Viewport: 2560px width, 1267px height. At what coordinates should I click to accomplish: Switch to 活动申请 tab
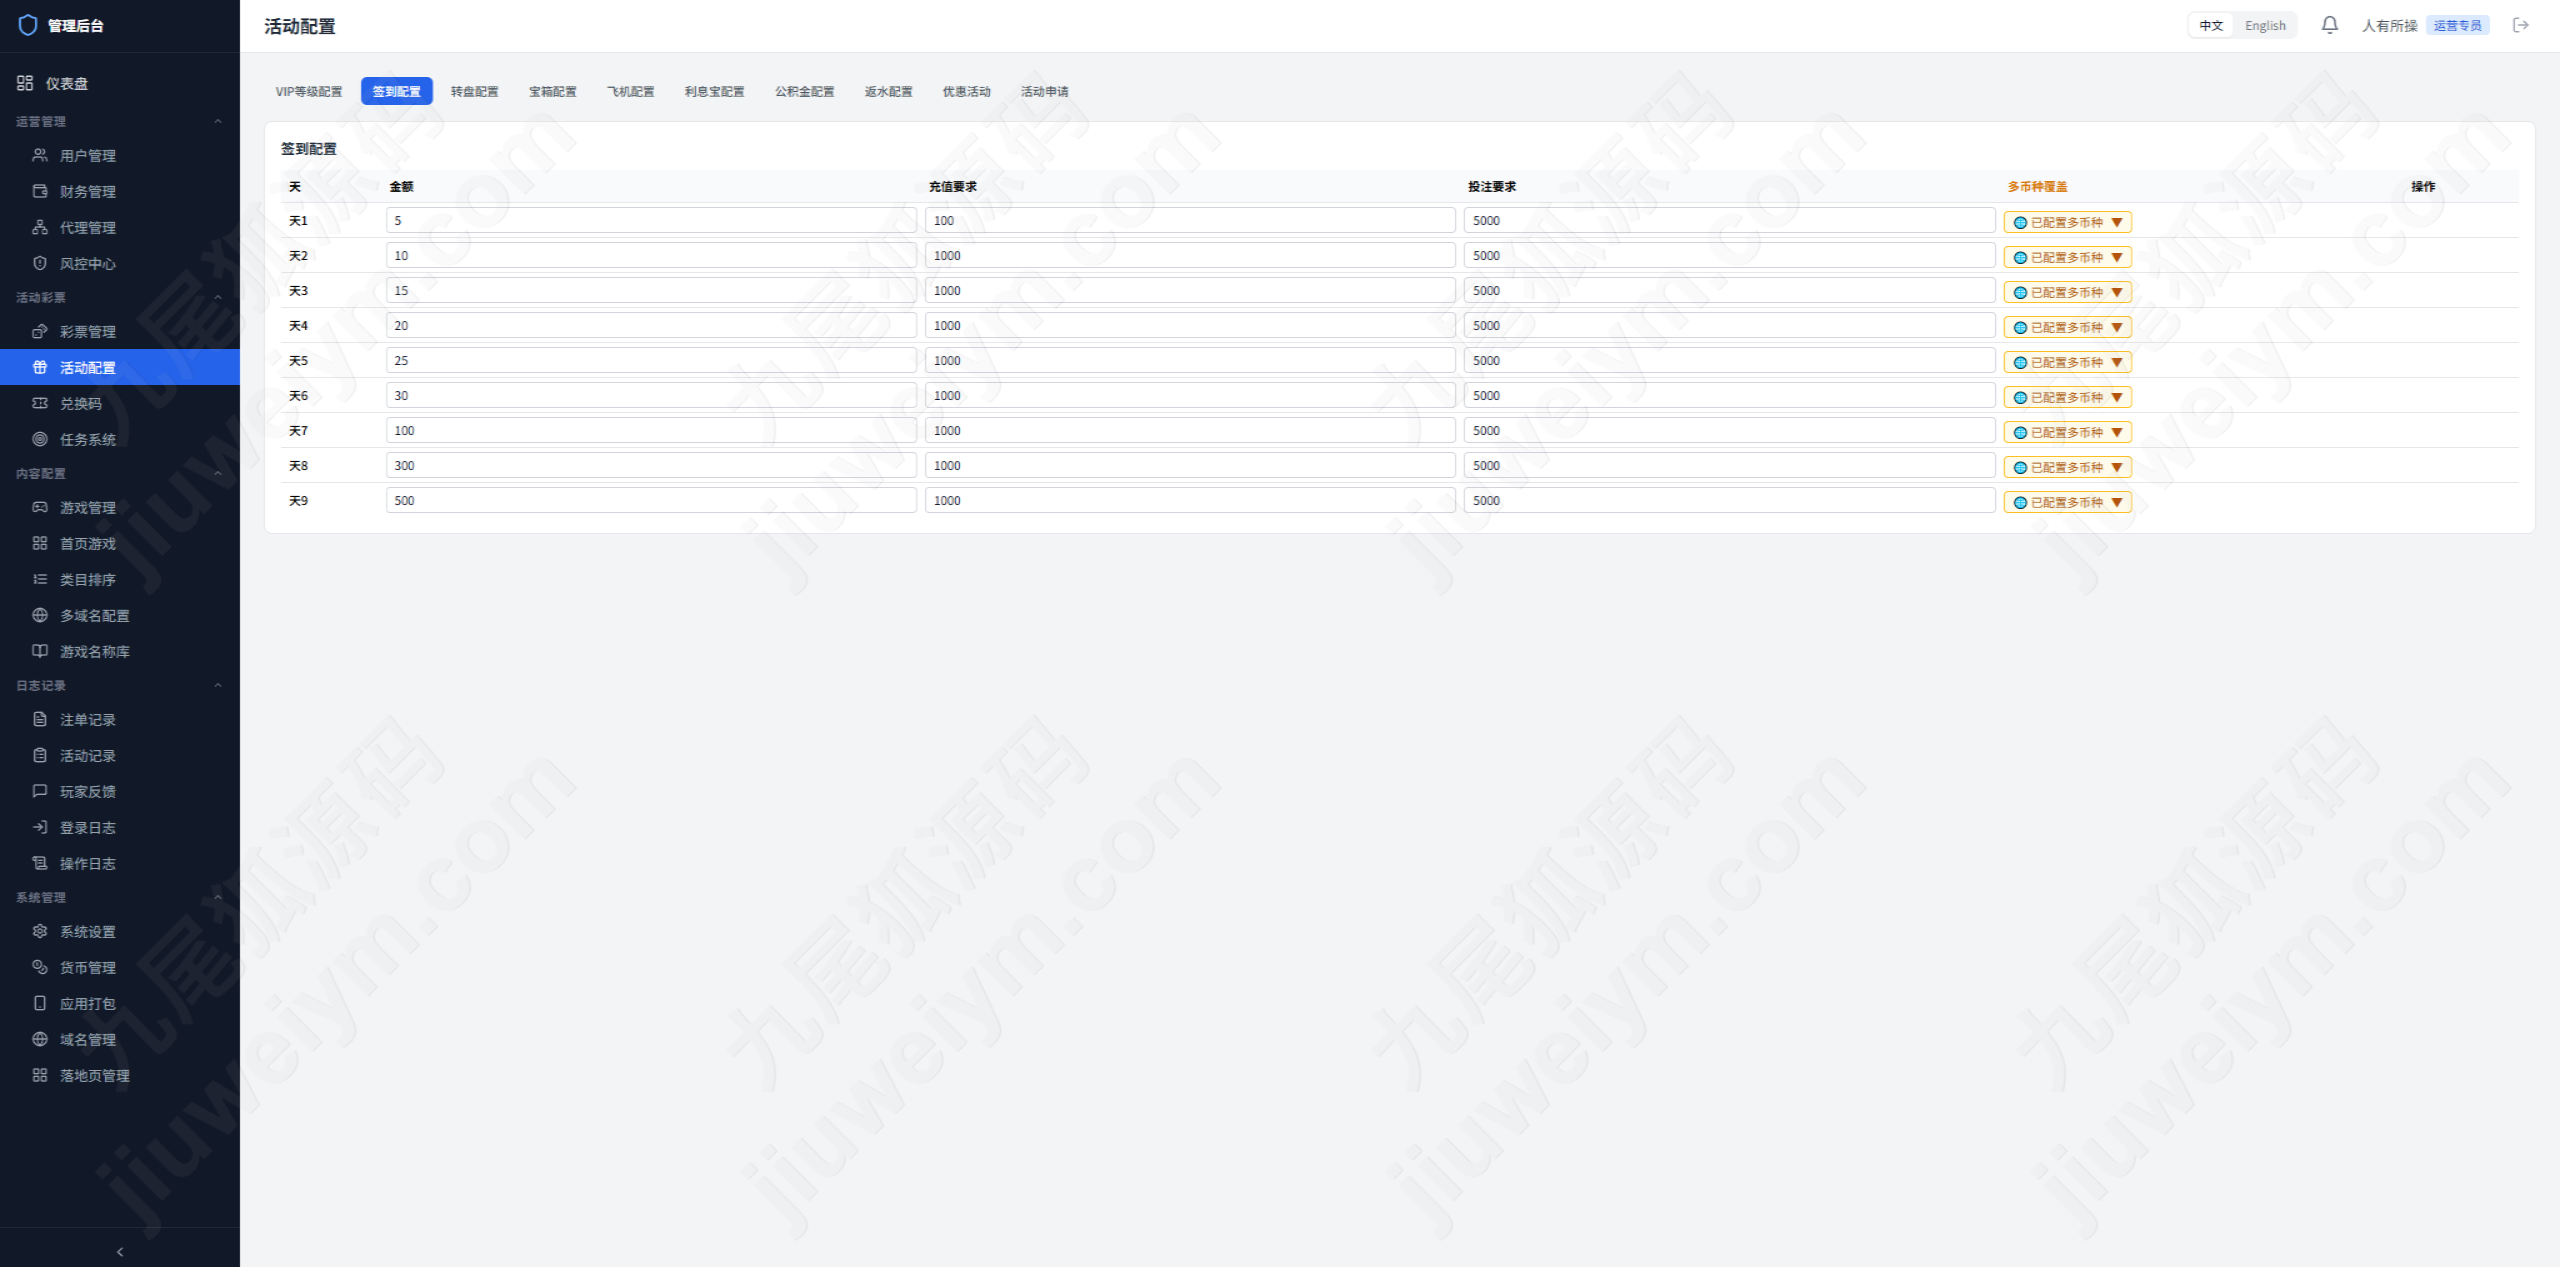[x=1045, y=91]
